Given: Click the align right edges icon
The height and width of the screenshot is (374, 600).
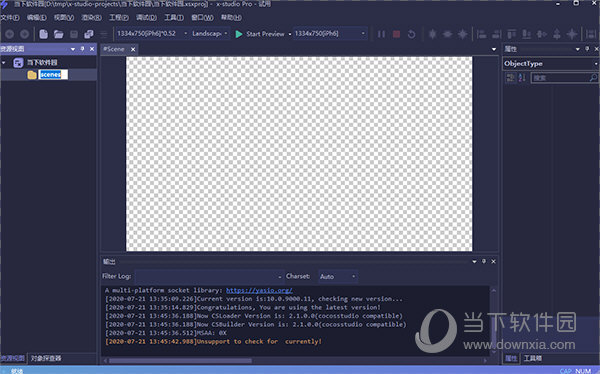Looking at the screenshot, I should (496, 34).
